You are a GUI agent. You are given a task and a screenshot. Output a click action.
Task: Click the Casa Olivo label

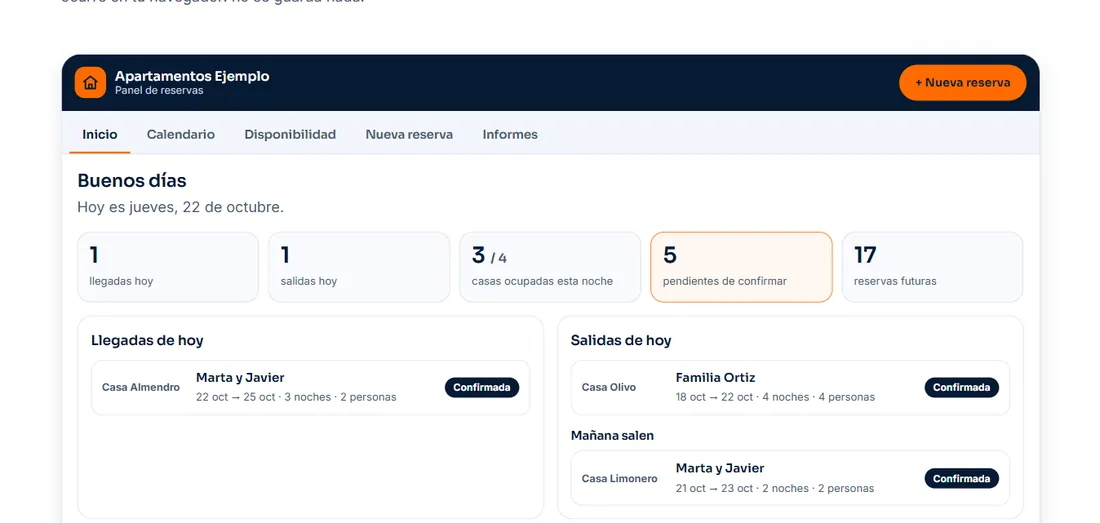(x=609, y=388)
